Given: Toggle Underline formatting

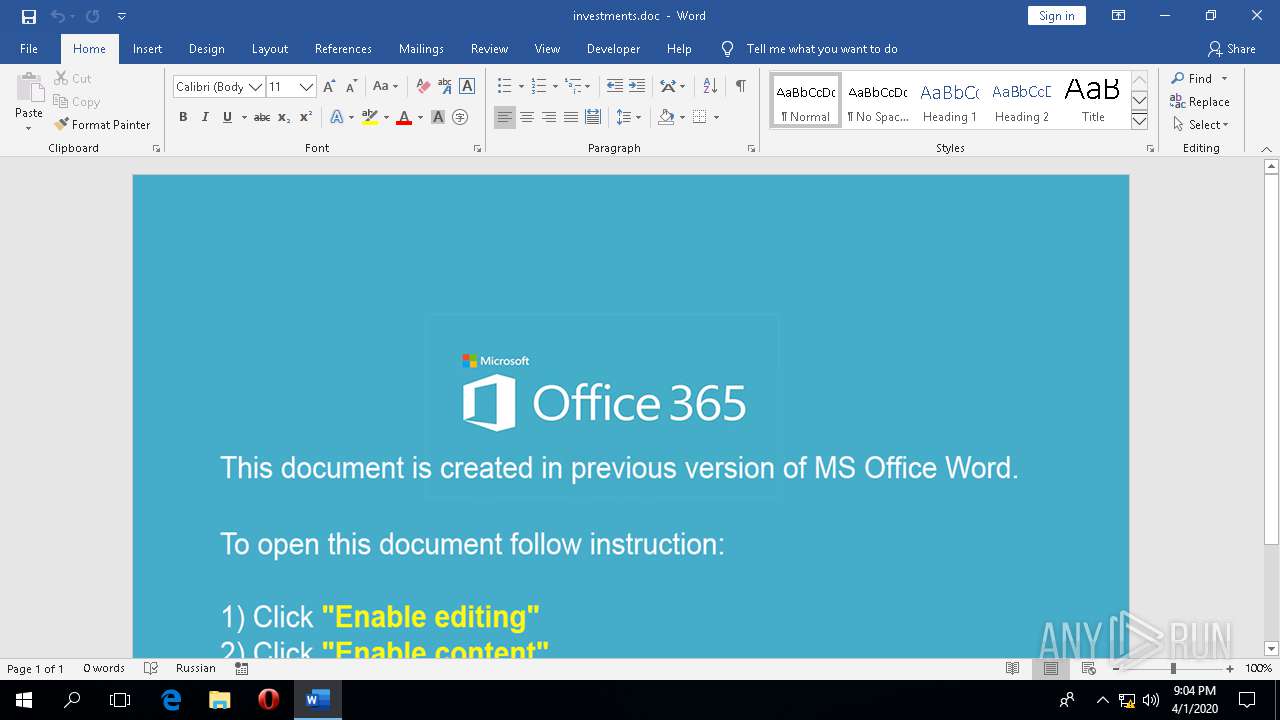Looking at the screenshot, I should click(227, 117).
